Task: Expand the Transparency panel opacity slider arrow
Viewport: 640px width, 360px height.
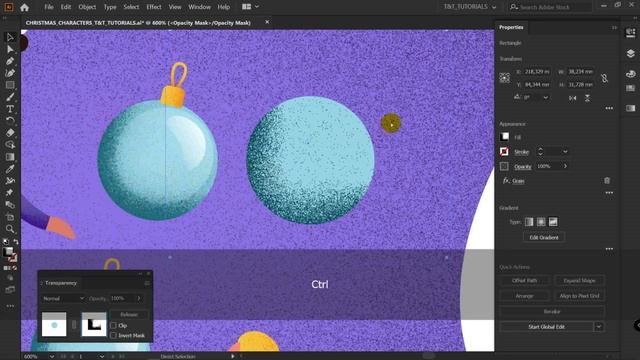Action: (x=139, y=298)
